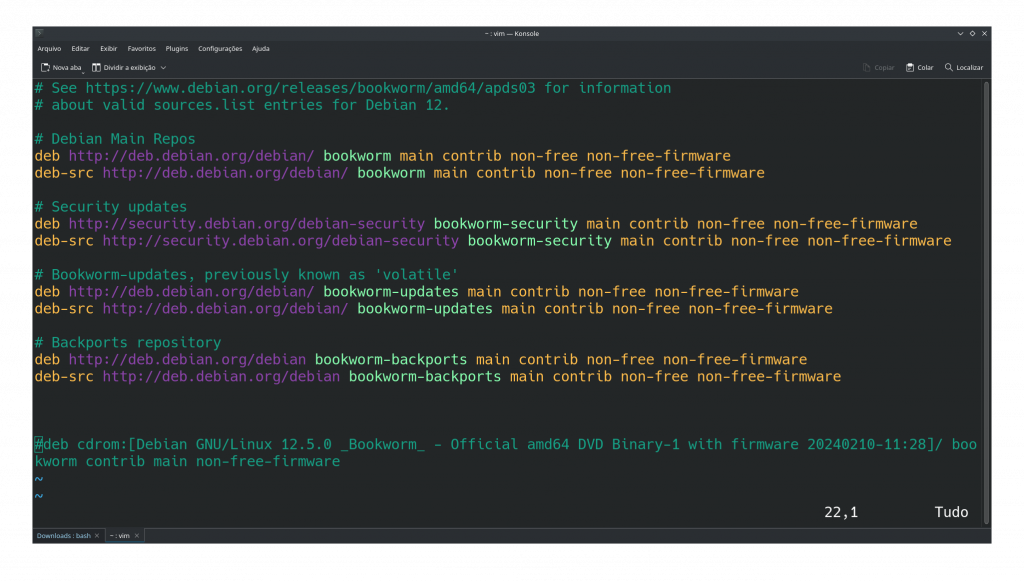
Task: Click the Colar paste icon
Action: pos(910,67)
